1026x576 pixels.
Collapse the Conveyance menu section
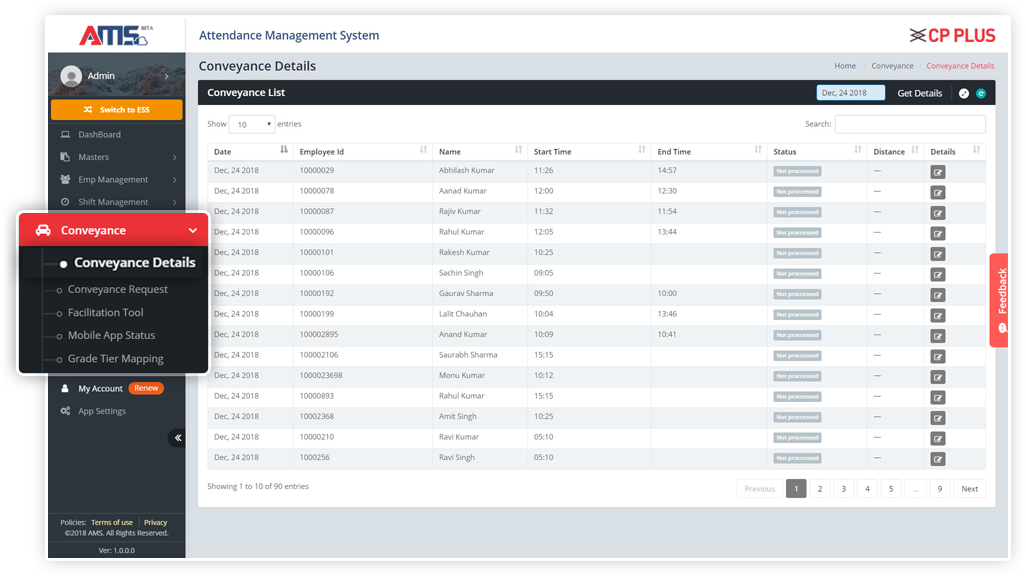point(113,230)
